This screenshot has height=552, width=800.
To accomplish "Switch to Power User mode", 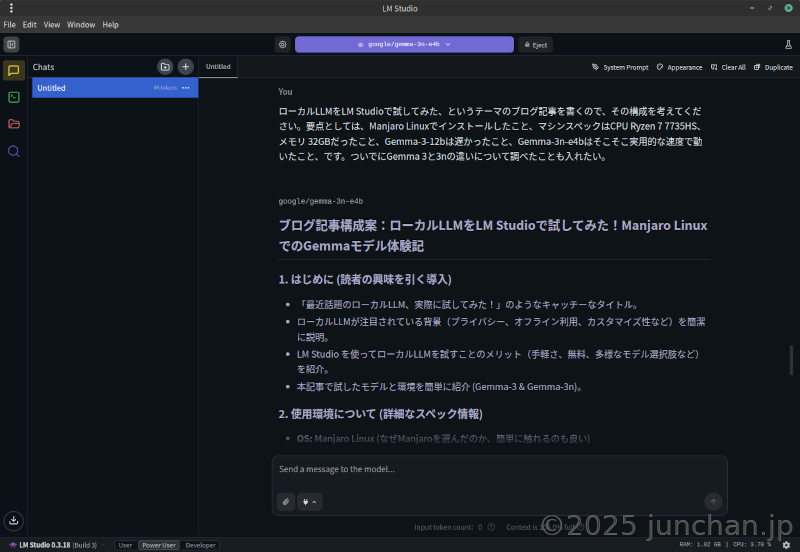I will click(x=159, y=545).
